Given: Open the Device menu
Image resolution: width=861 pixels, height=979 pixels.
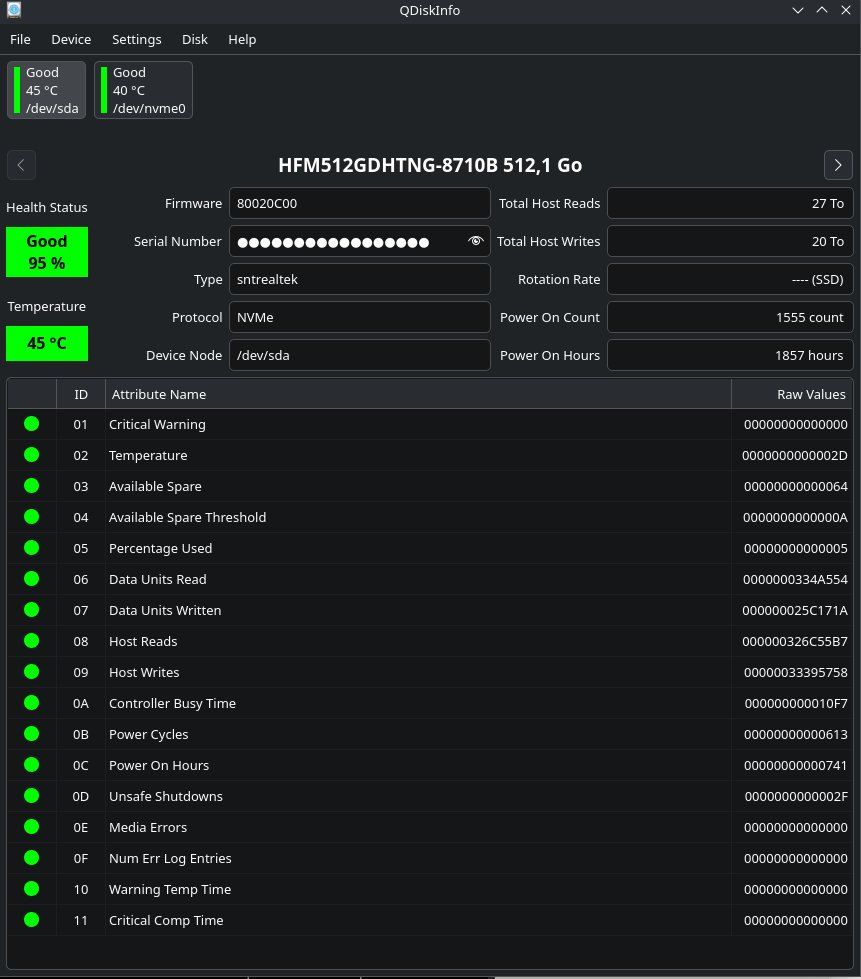Looking at the screenshot, I should coord(71,39).
